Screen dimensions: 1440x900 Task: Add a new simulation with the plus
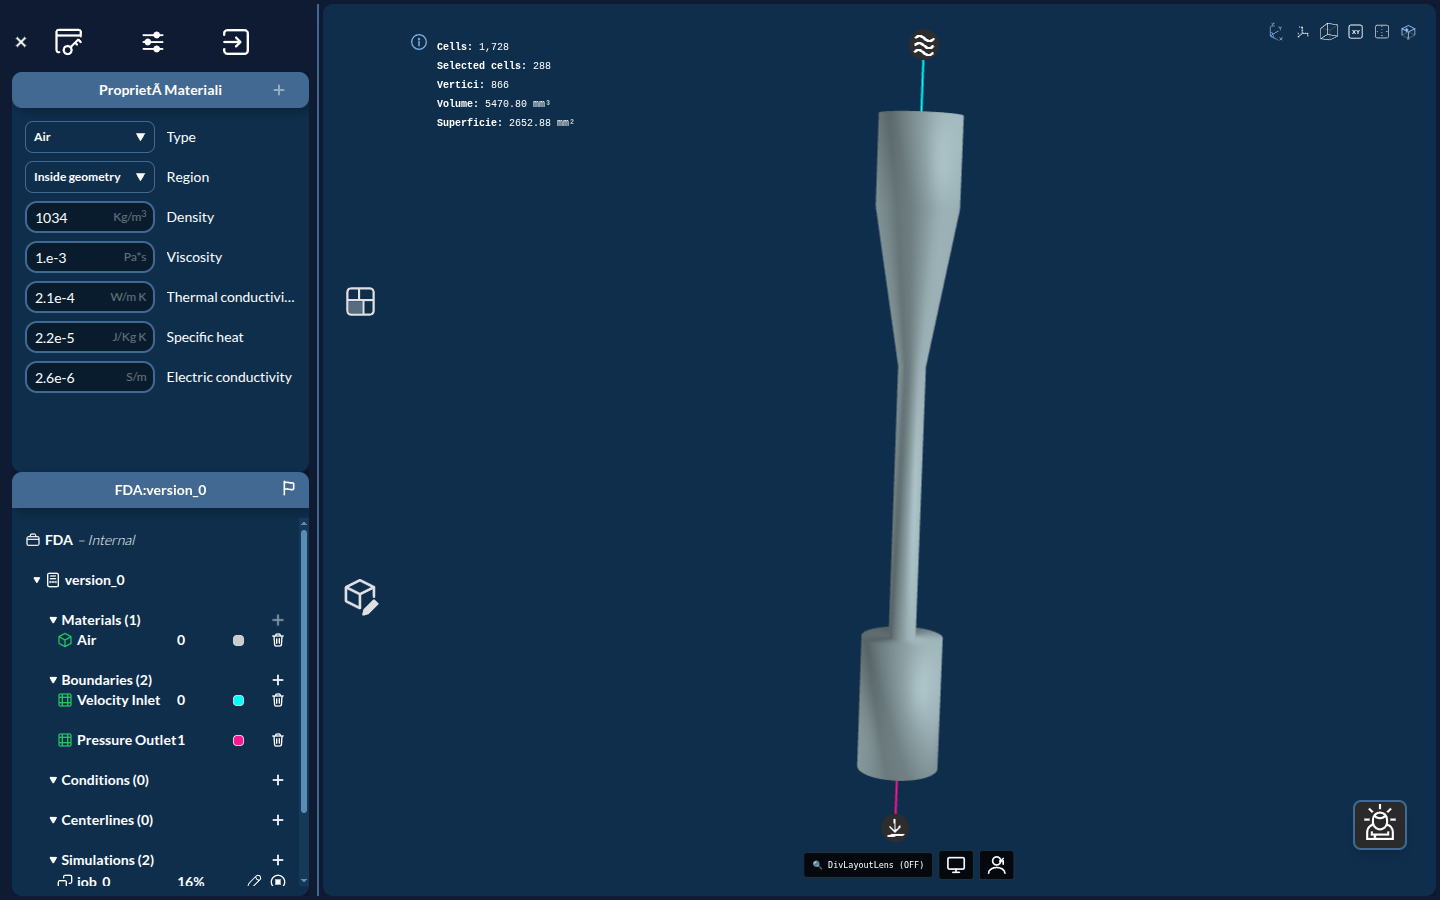(x=278, y=860)
